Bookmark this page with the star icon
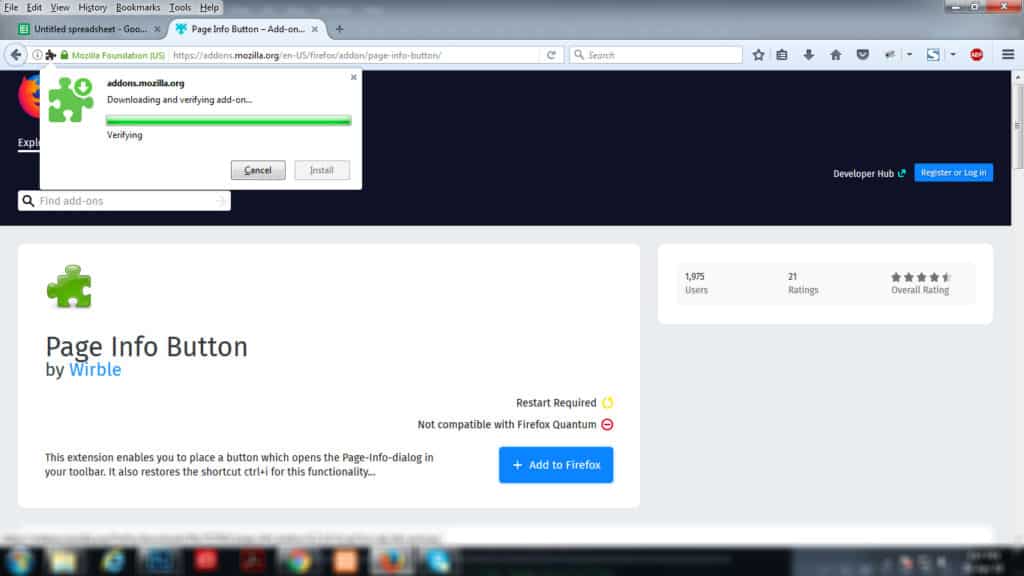This screenshot has width=1024, height=576. coord(758,55)
